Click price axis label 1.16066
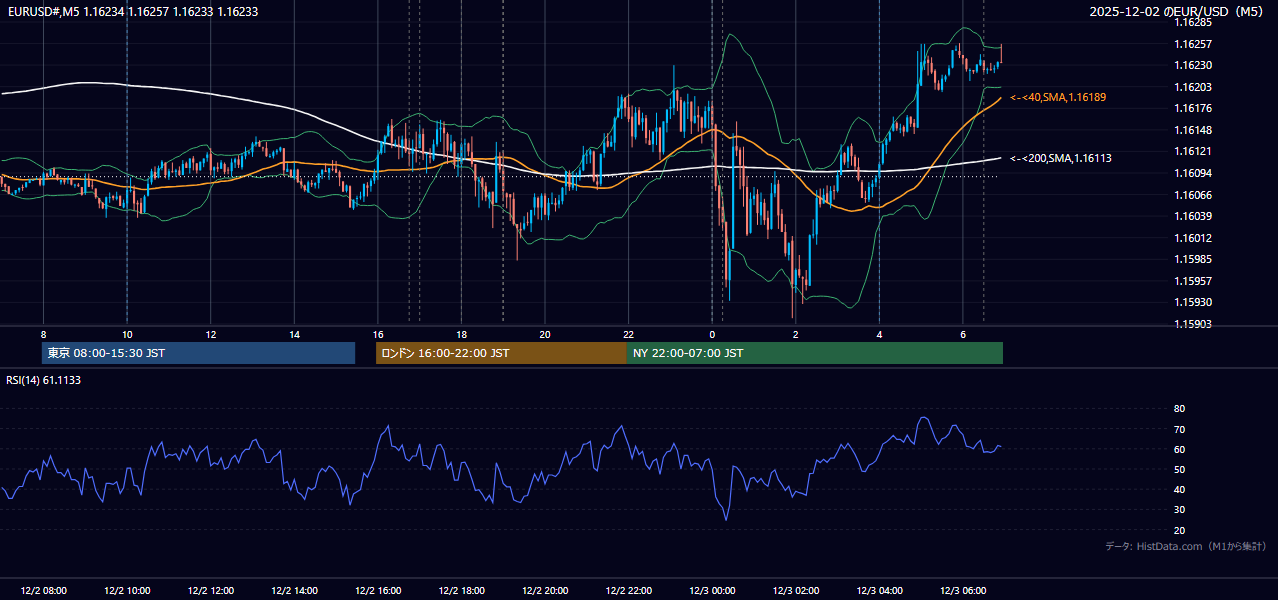The height and width of the screenshot is (600, 1278). [1193, 195]
